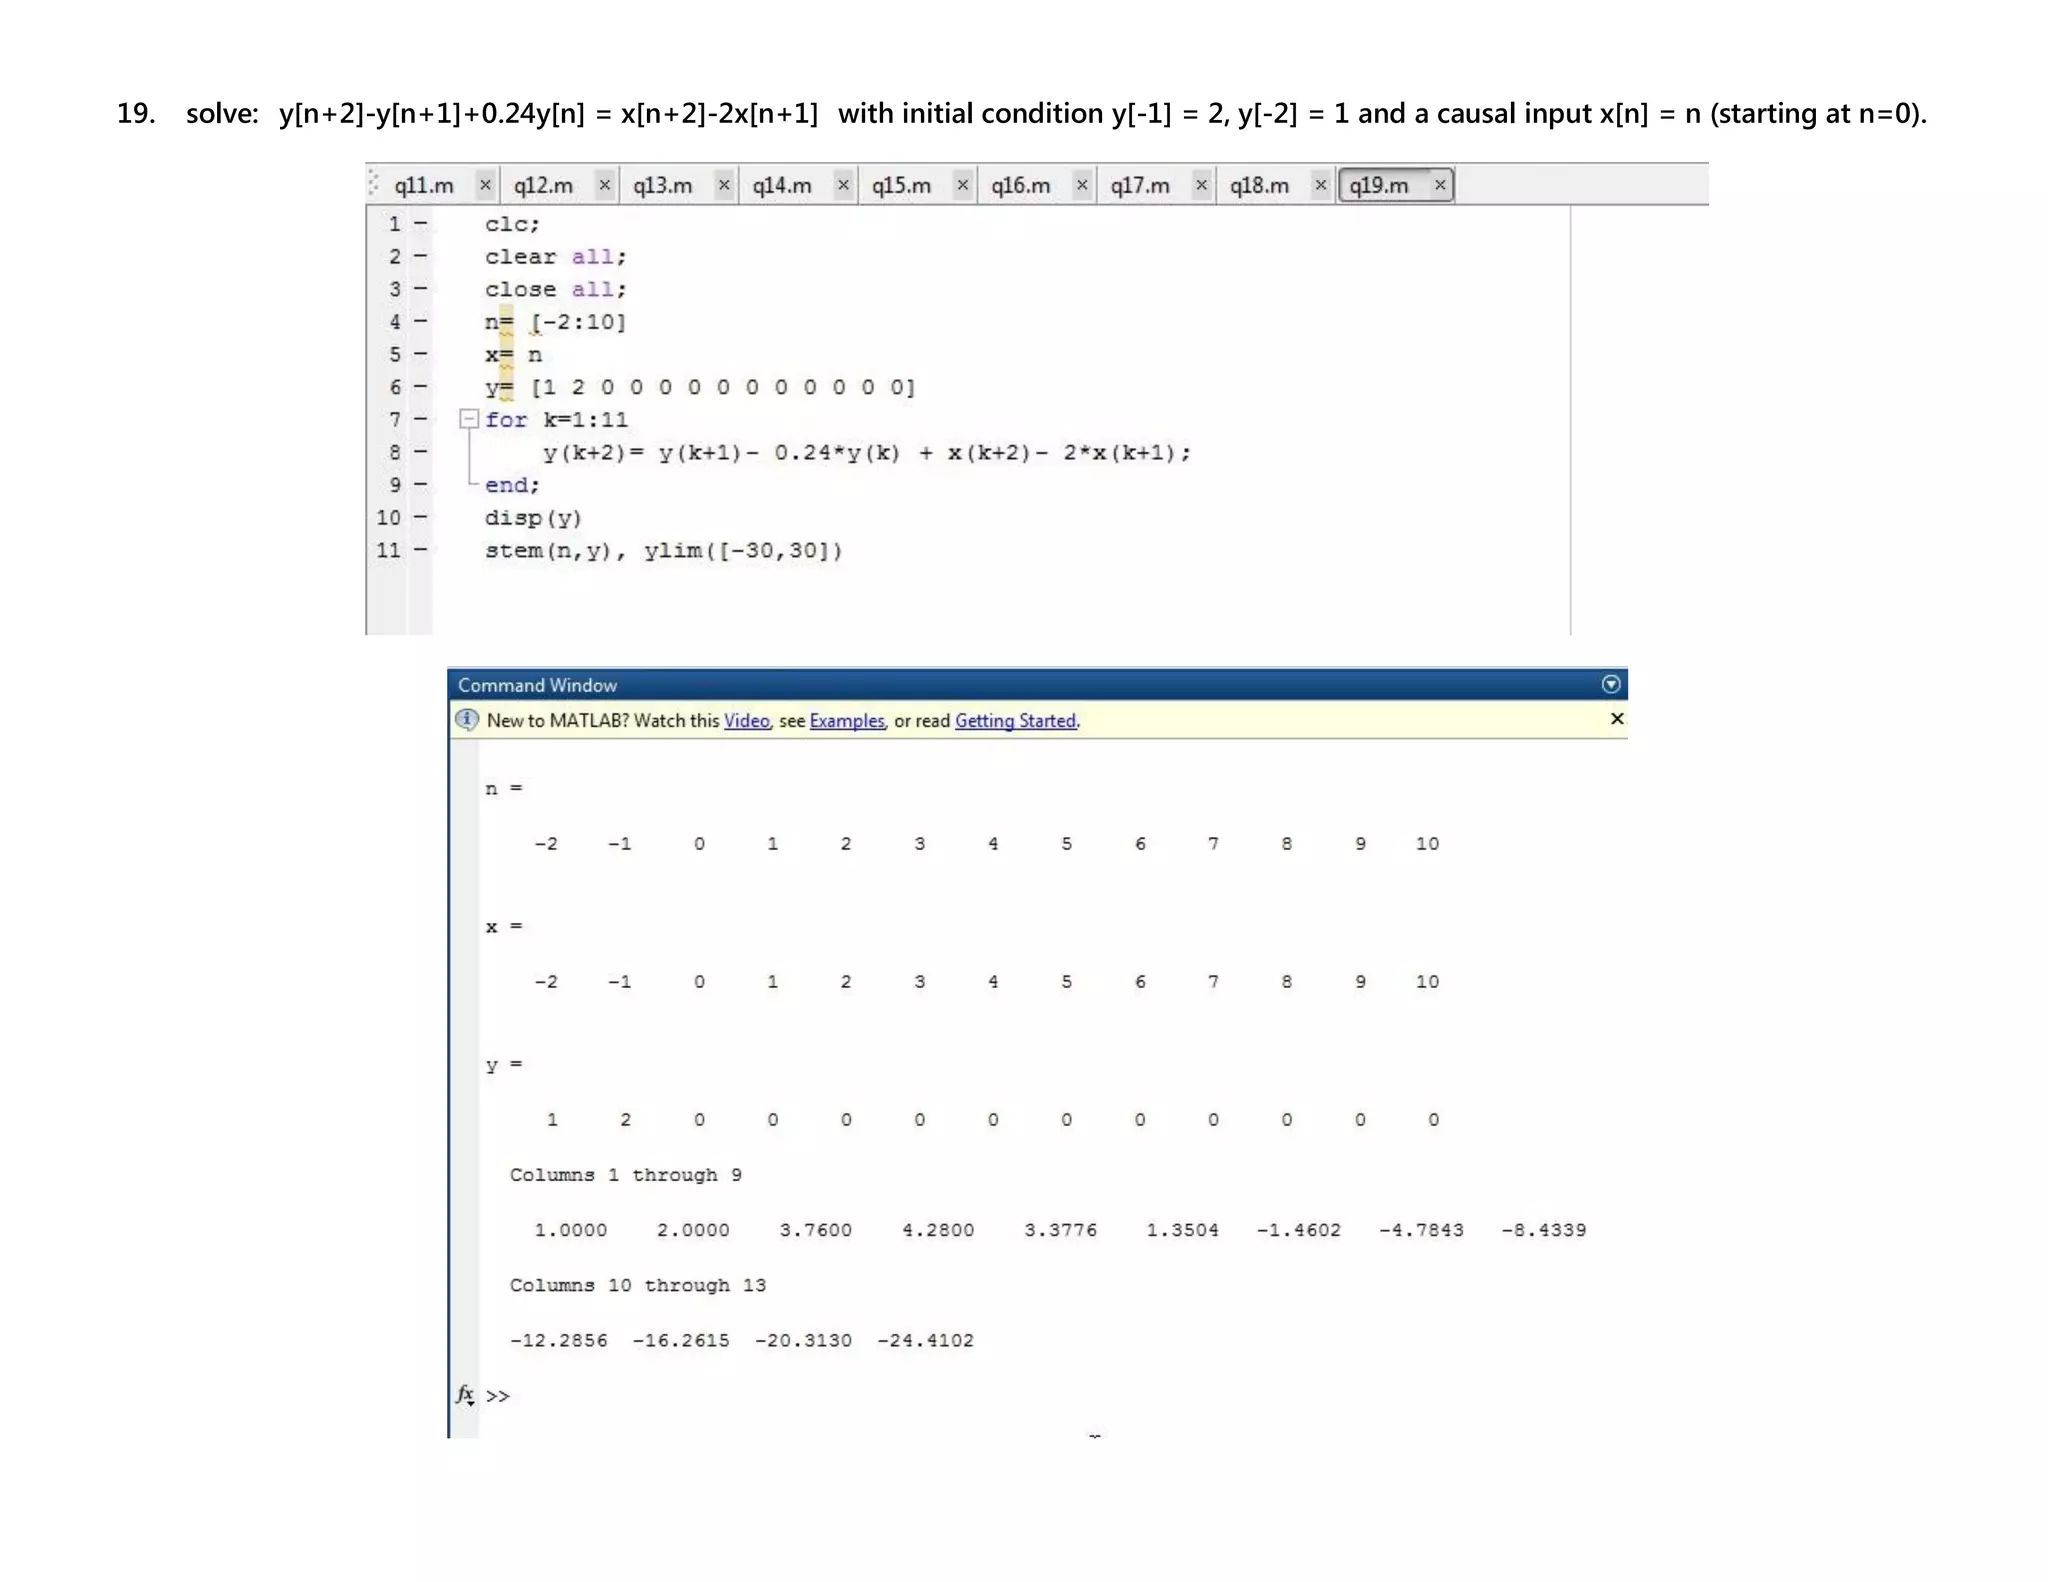Click the output value 3.7600
2048x1582 pixels.
(x=815, y=1230)
